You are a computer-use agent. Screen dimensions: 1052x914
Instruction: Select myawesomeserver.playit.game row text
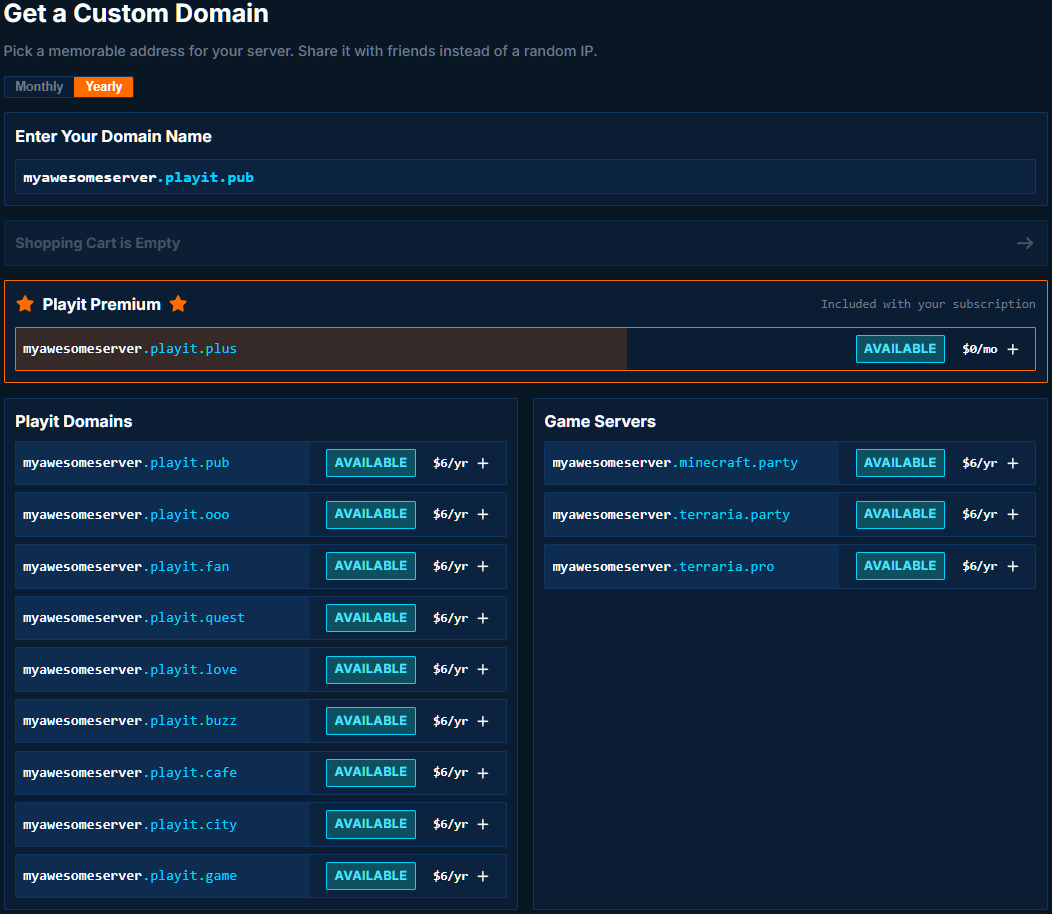(x=129, y=876)
